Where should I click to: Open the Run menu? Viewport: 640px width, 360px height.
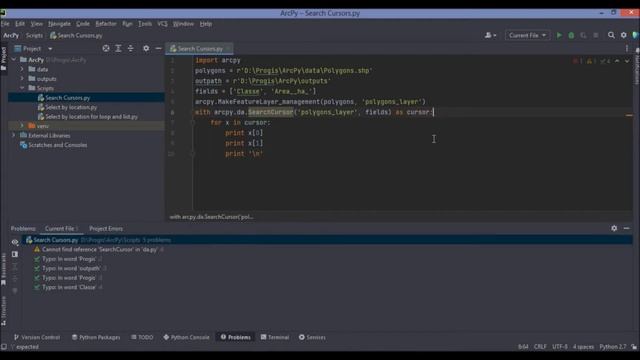click(x=127, y=24)
